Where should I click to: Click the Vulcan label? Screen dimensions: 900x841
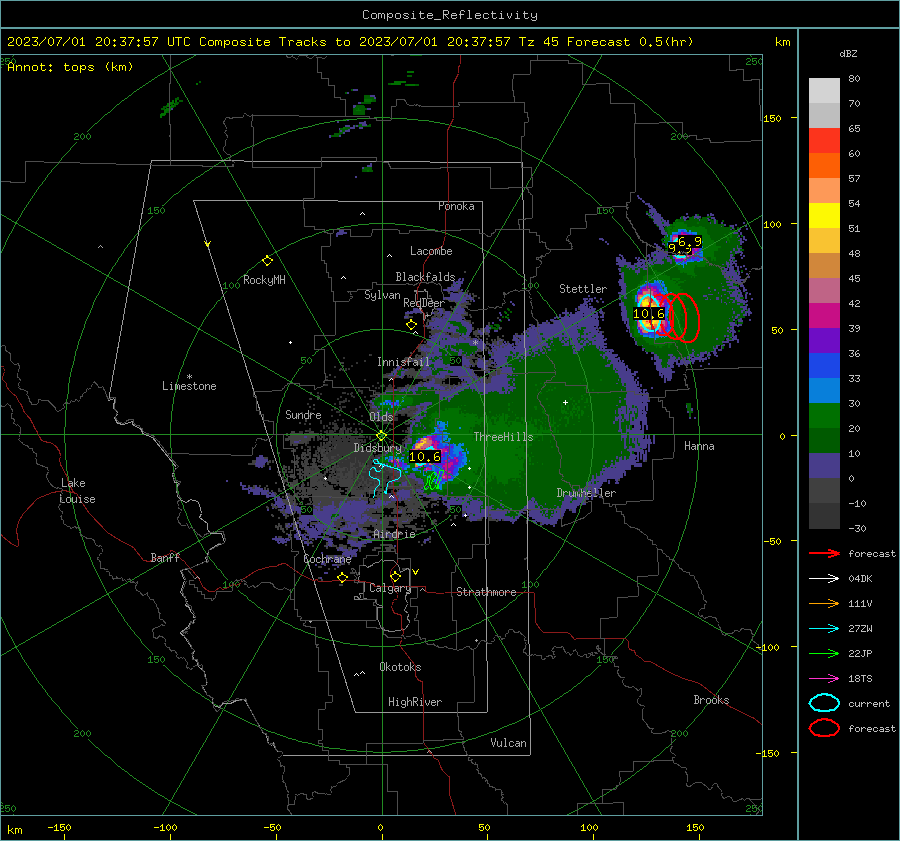(x=508, y=743)
